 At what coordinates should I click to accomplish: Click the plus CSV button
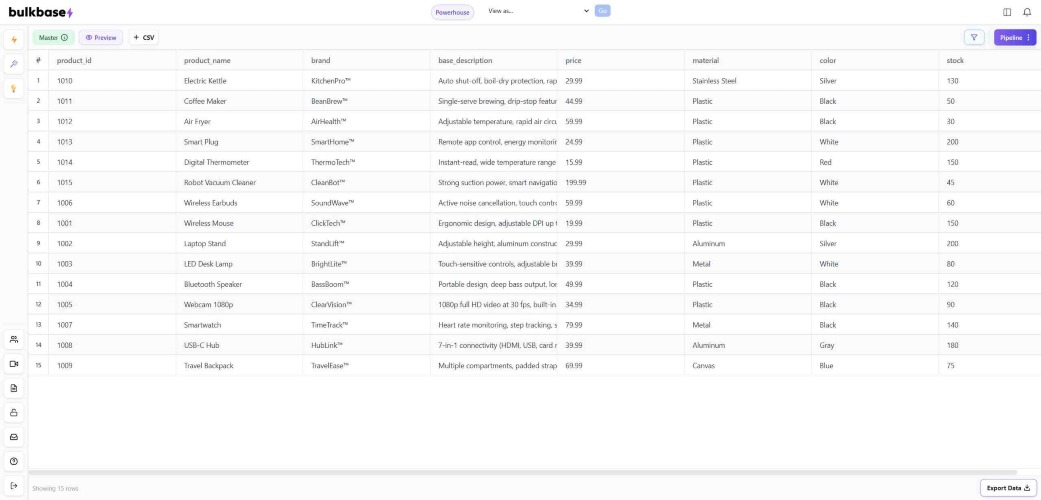pos(144,38)
